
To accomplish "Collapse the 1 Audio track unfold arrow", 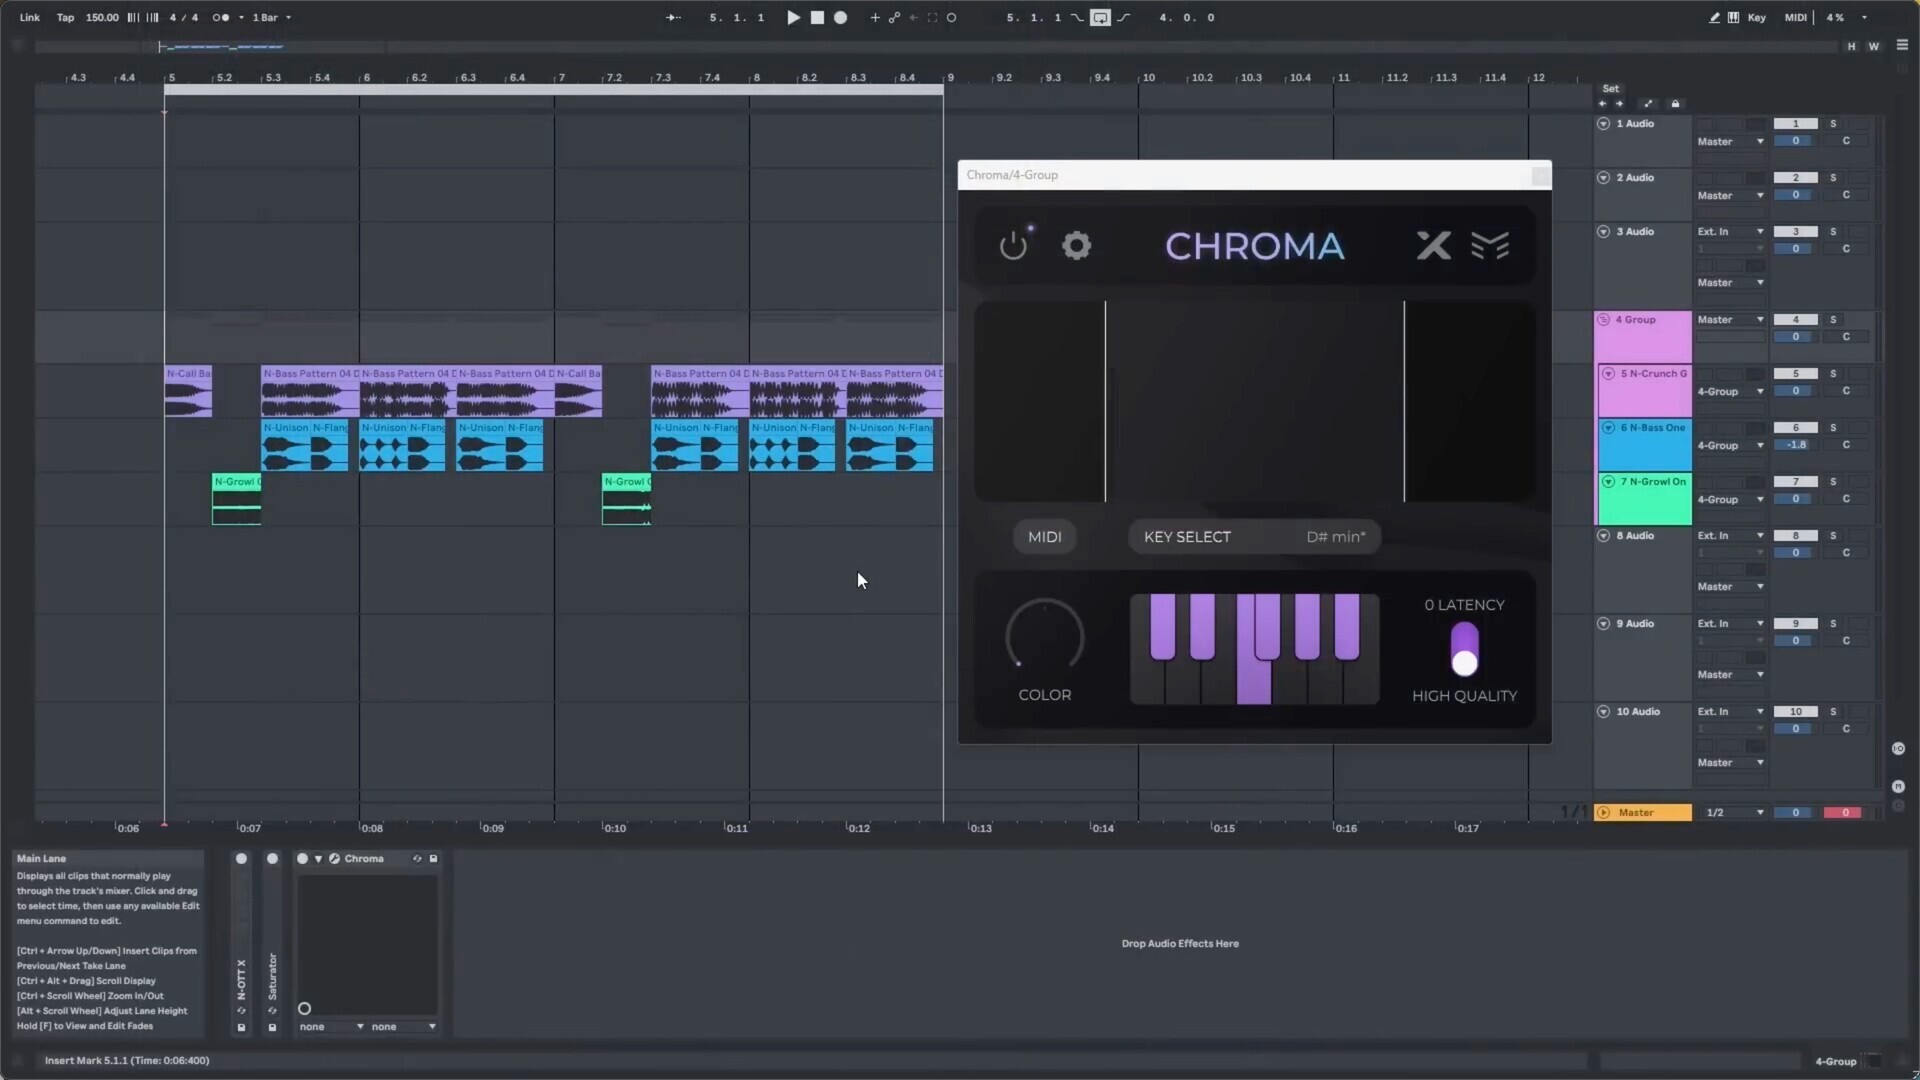I will click(1603, 124).
